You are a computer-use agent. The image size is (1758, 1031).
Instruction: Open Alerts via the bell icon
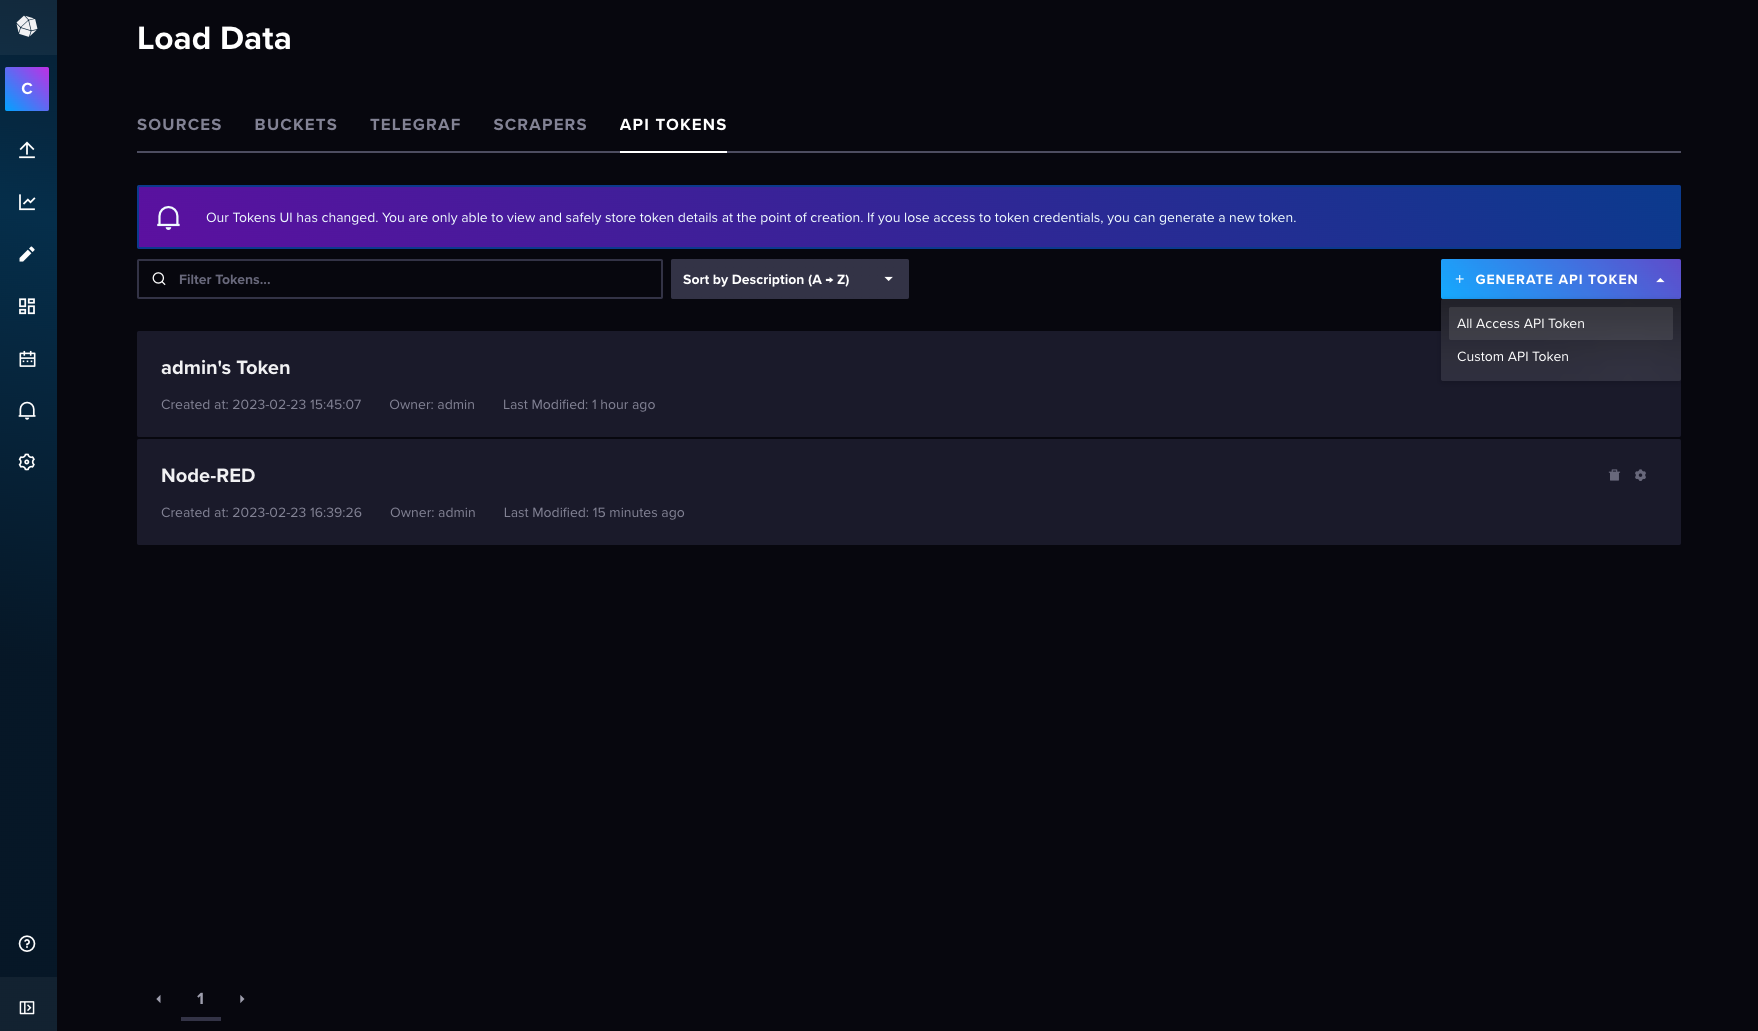pos(27,410)
